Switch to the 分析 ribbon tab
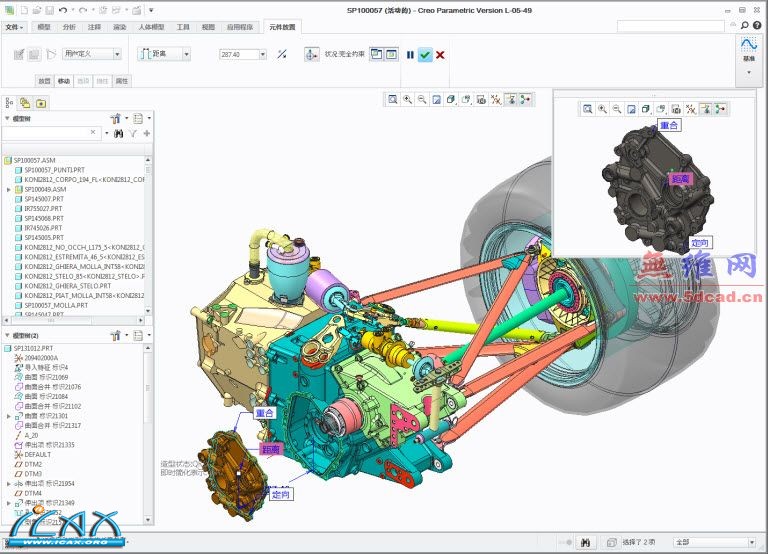Image resolution: width=768 pixels, height=554 pixels. [x=69, y=27]
